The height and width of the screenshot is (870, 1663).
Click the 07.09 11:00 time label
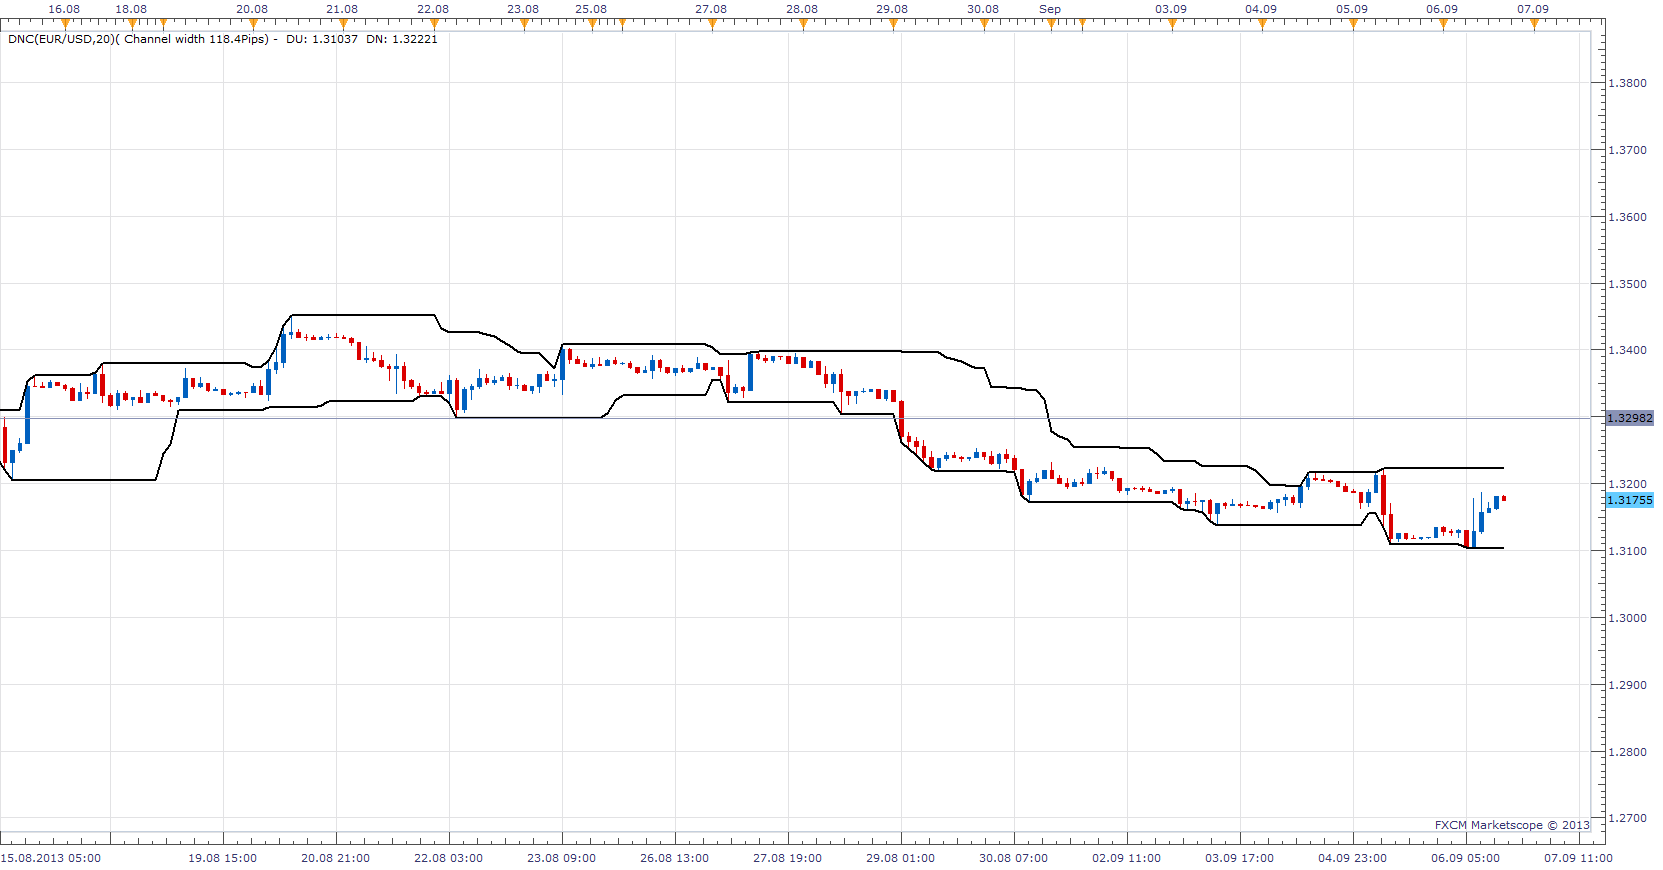(x=1578, y=858)
